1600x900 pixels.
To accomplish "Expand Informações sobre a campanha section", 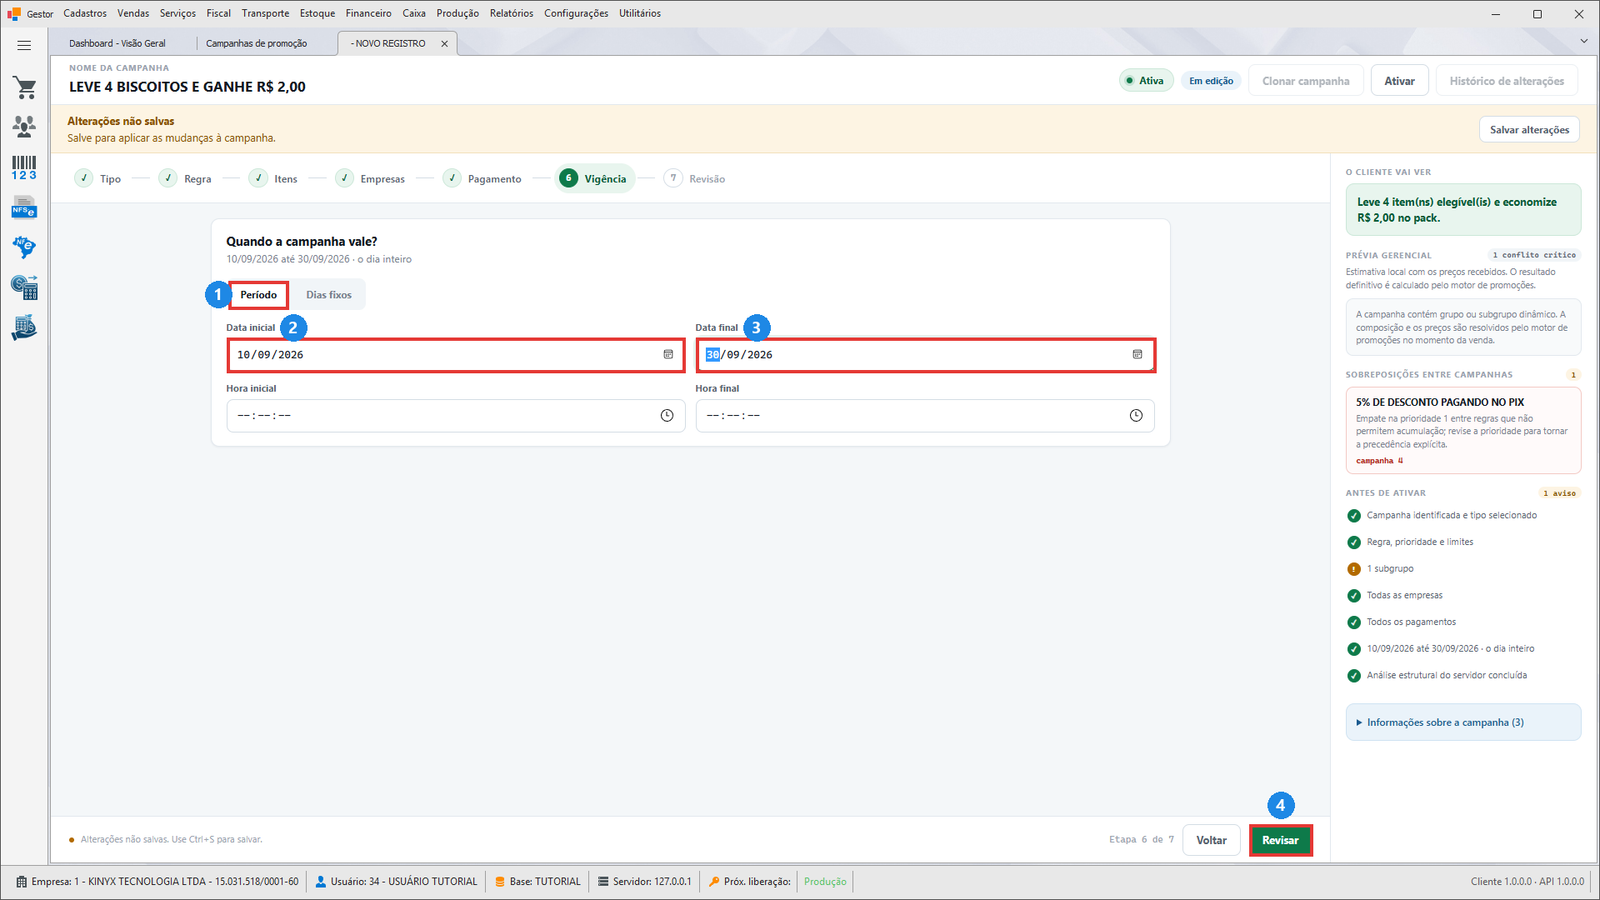I will [x=1463, y=722].
